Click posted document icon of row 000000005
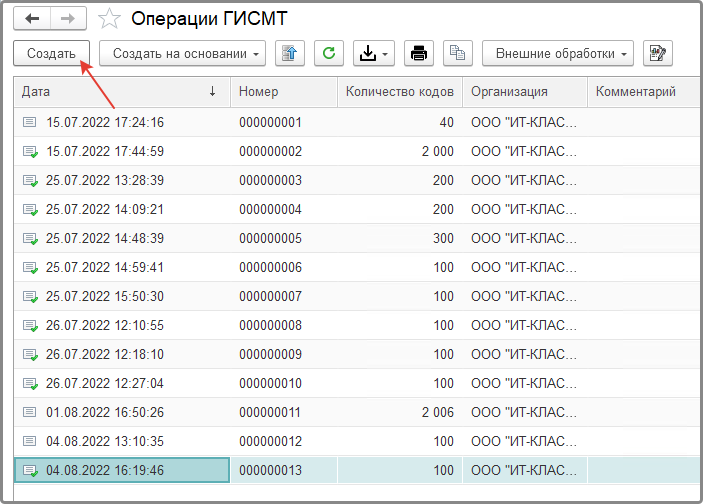The image size is (703, 504). [30, 239]
